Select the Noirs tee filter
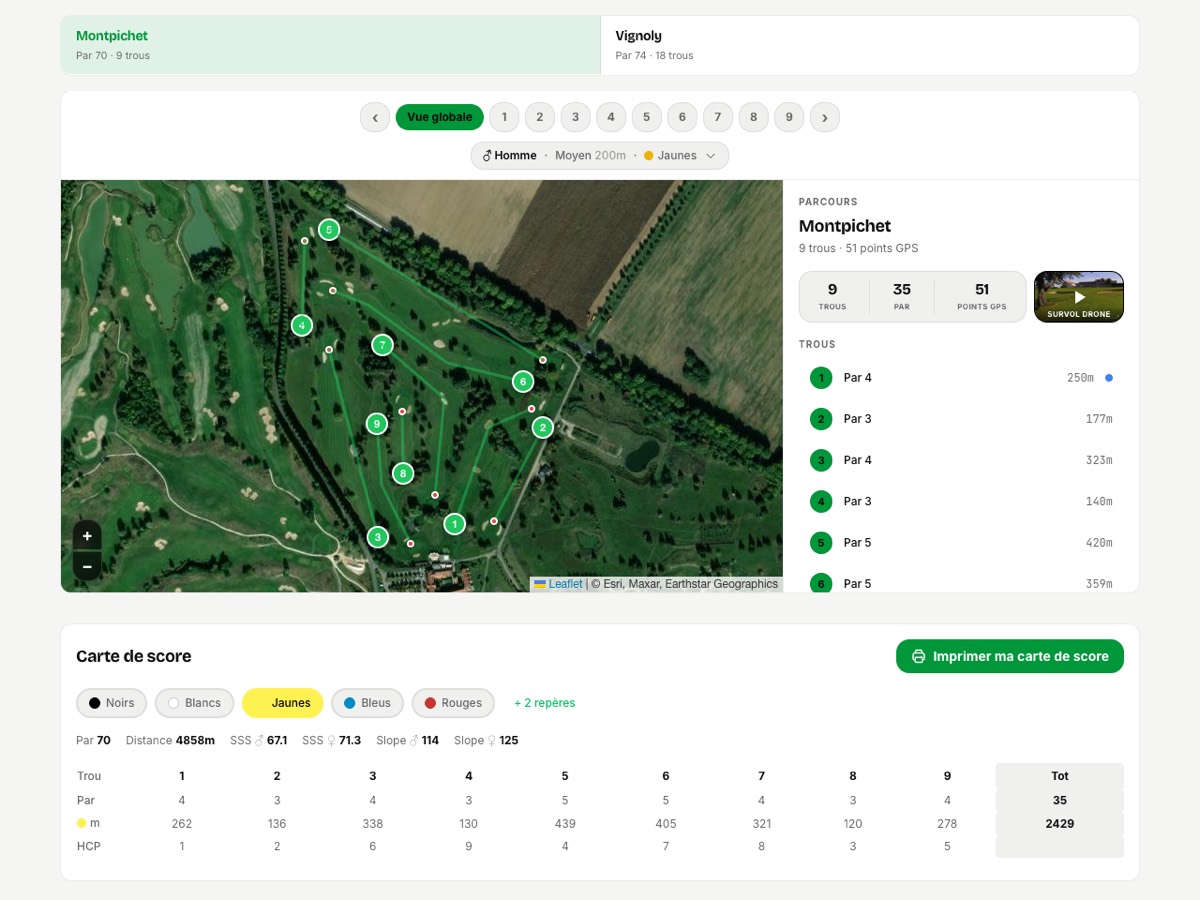1200x900 pixels. 111,703
